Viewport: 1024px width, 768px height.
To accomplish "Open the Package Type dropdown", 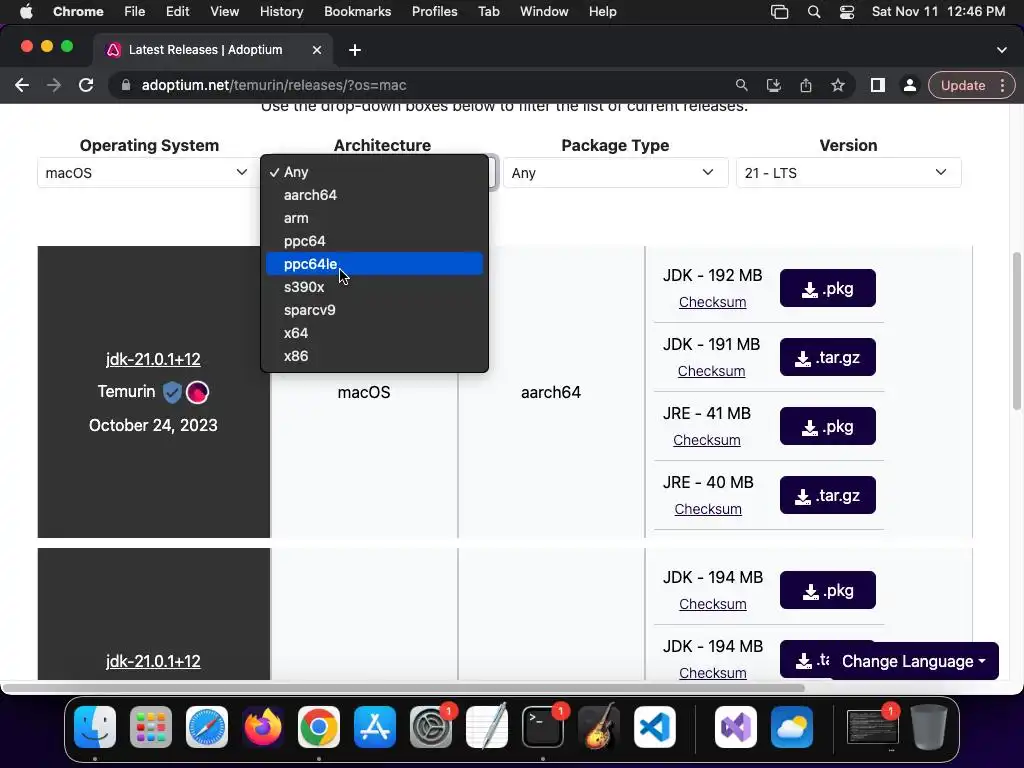I will click(615, 173).
